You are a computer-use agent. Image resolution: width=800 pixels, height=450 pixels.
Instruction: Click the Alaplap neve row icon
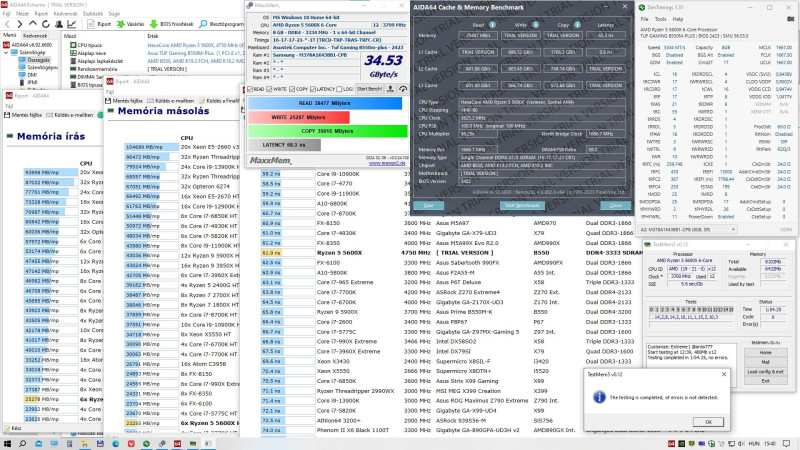click(73, 53)
